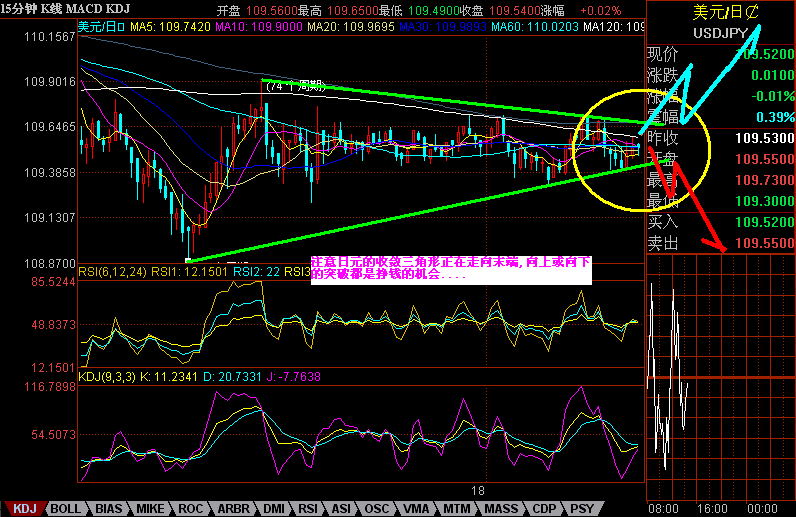Image resolution: width=796 pixels, height=517 pixels.
Task: Click the active KDJ tab
Action: pyautogui.click(x=23, y=508)
